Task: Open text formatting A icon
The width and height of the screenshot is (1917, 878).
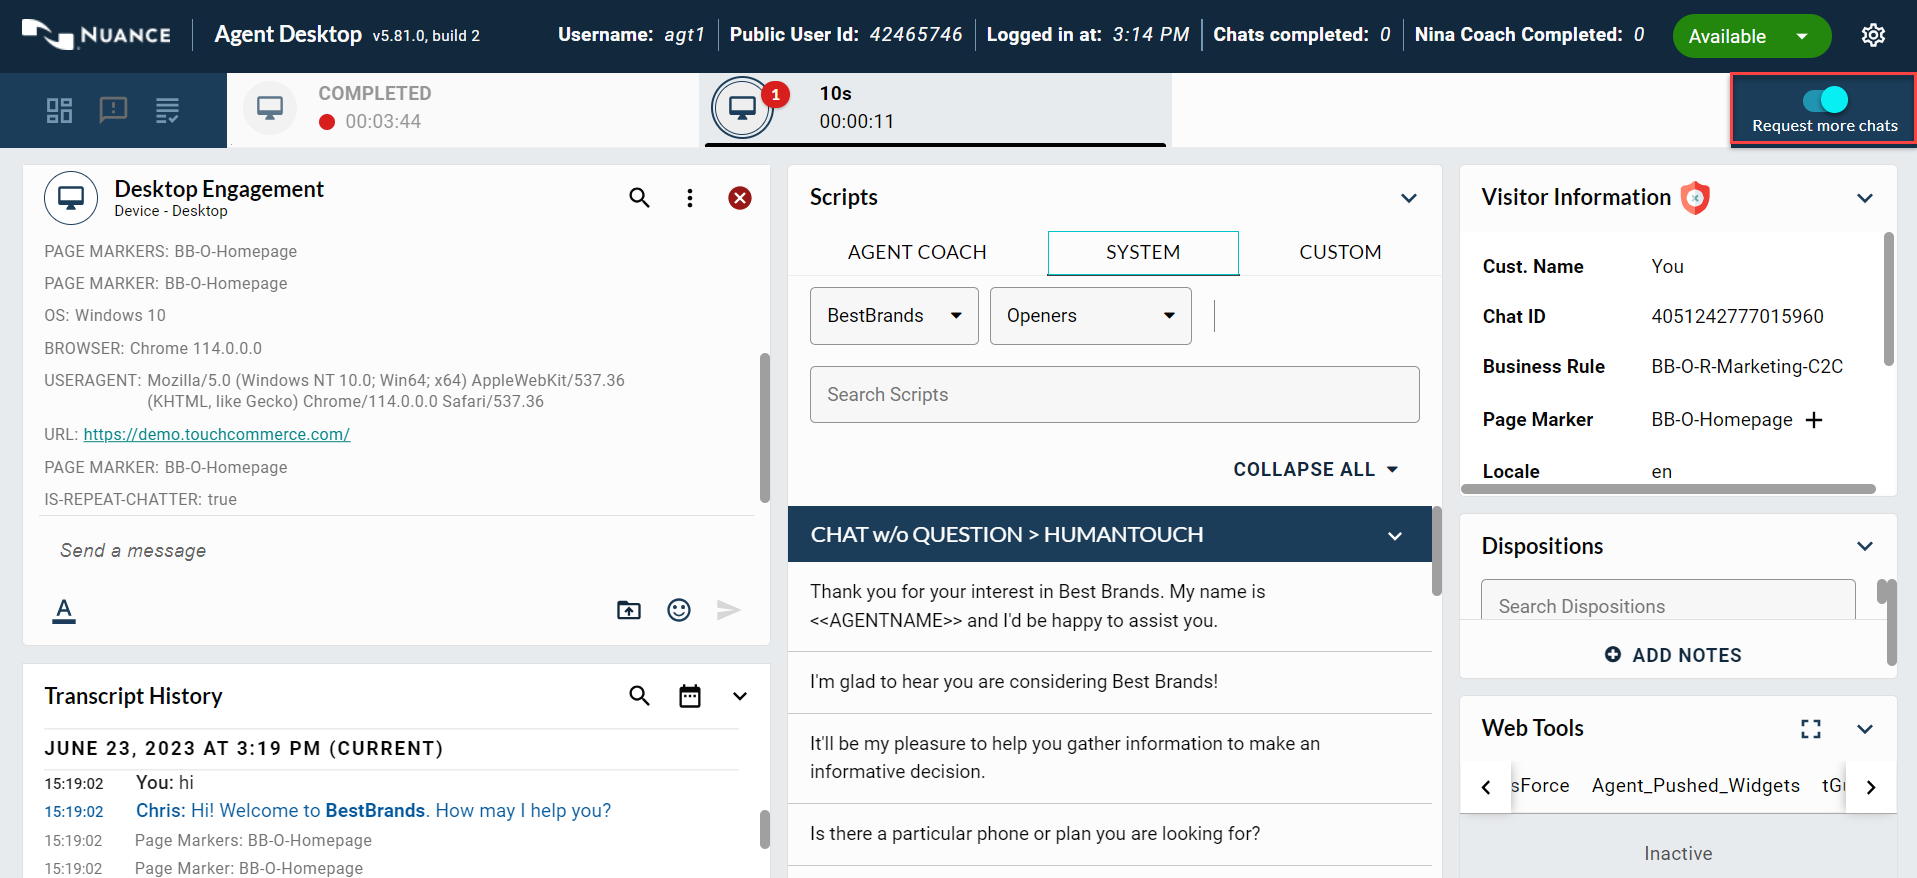Action: 64,610
